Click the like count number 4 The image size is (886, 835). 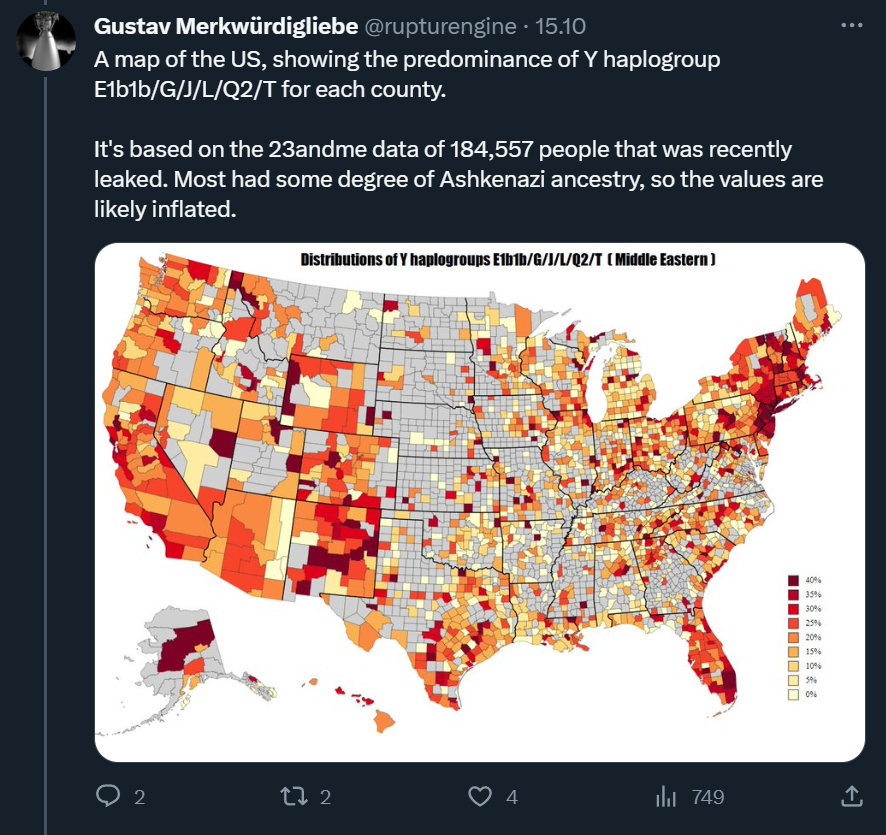click(x=511, y=797)
